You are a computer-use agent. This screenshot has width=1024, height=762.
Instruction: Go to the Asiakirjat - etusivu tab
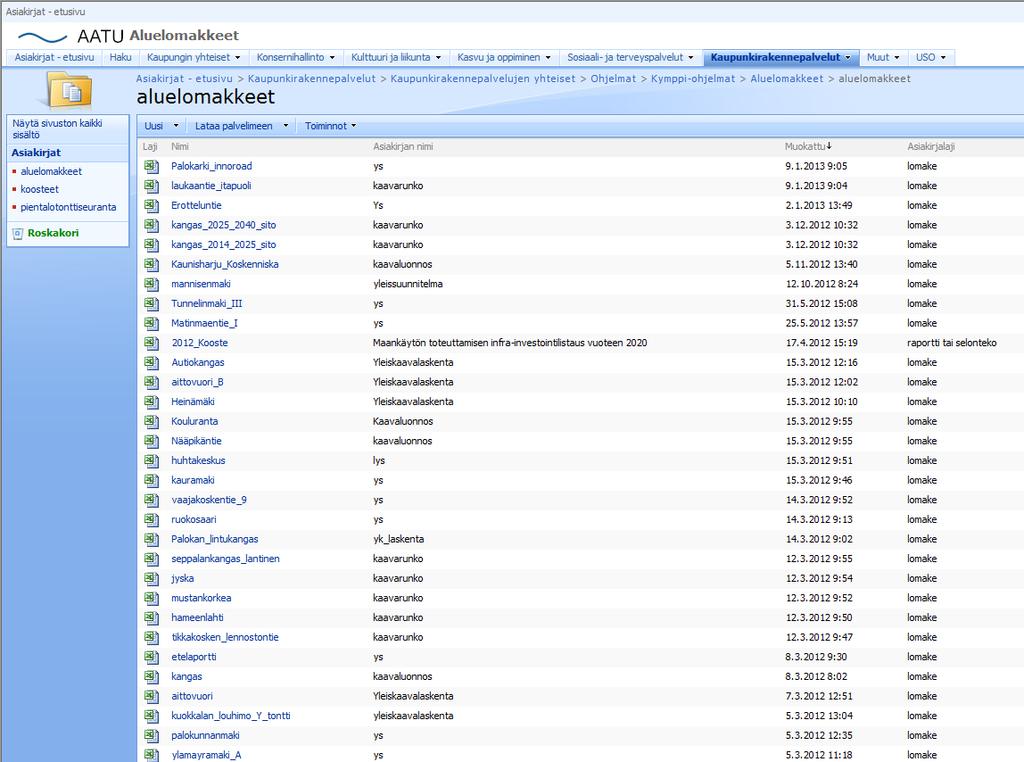pyautogui.click(x=54, y=57)
